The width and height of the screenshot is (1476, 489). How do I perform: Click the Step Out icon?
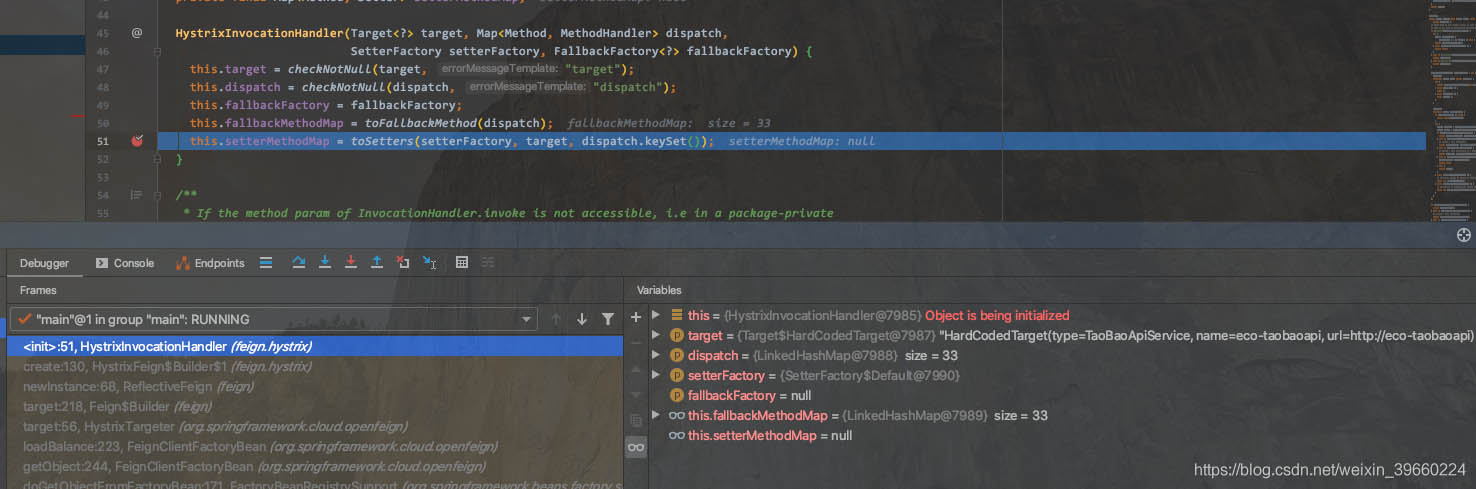tap(376, 263)
